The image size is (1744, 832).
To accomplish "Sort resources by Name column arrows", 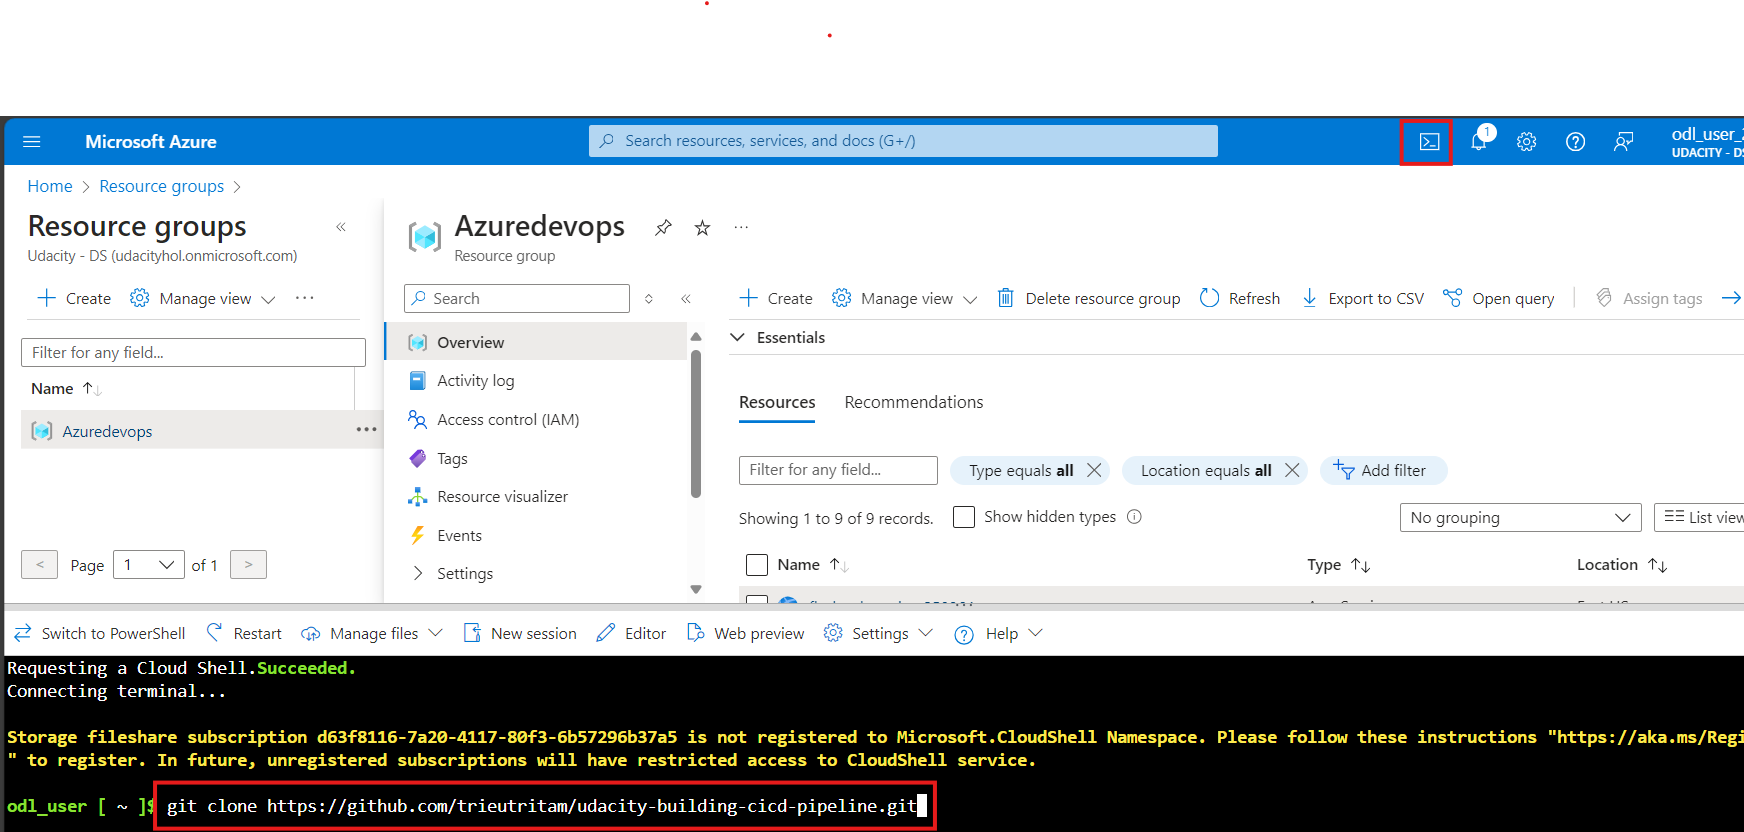I will point(839,565).
